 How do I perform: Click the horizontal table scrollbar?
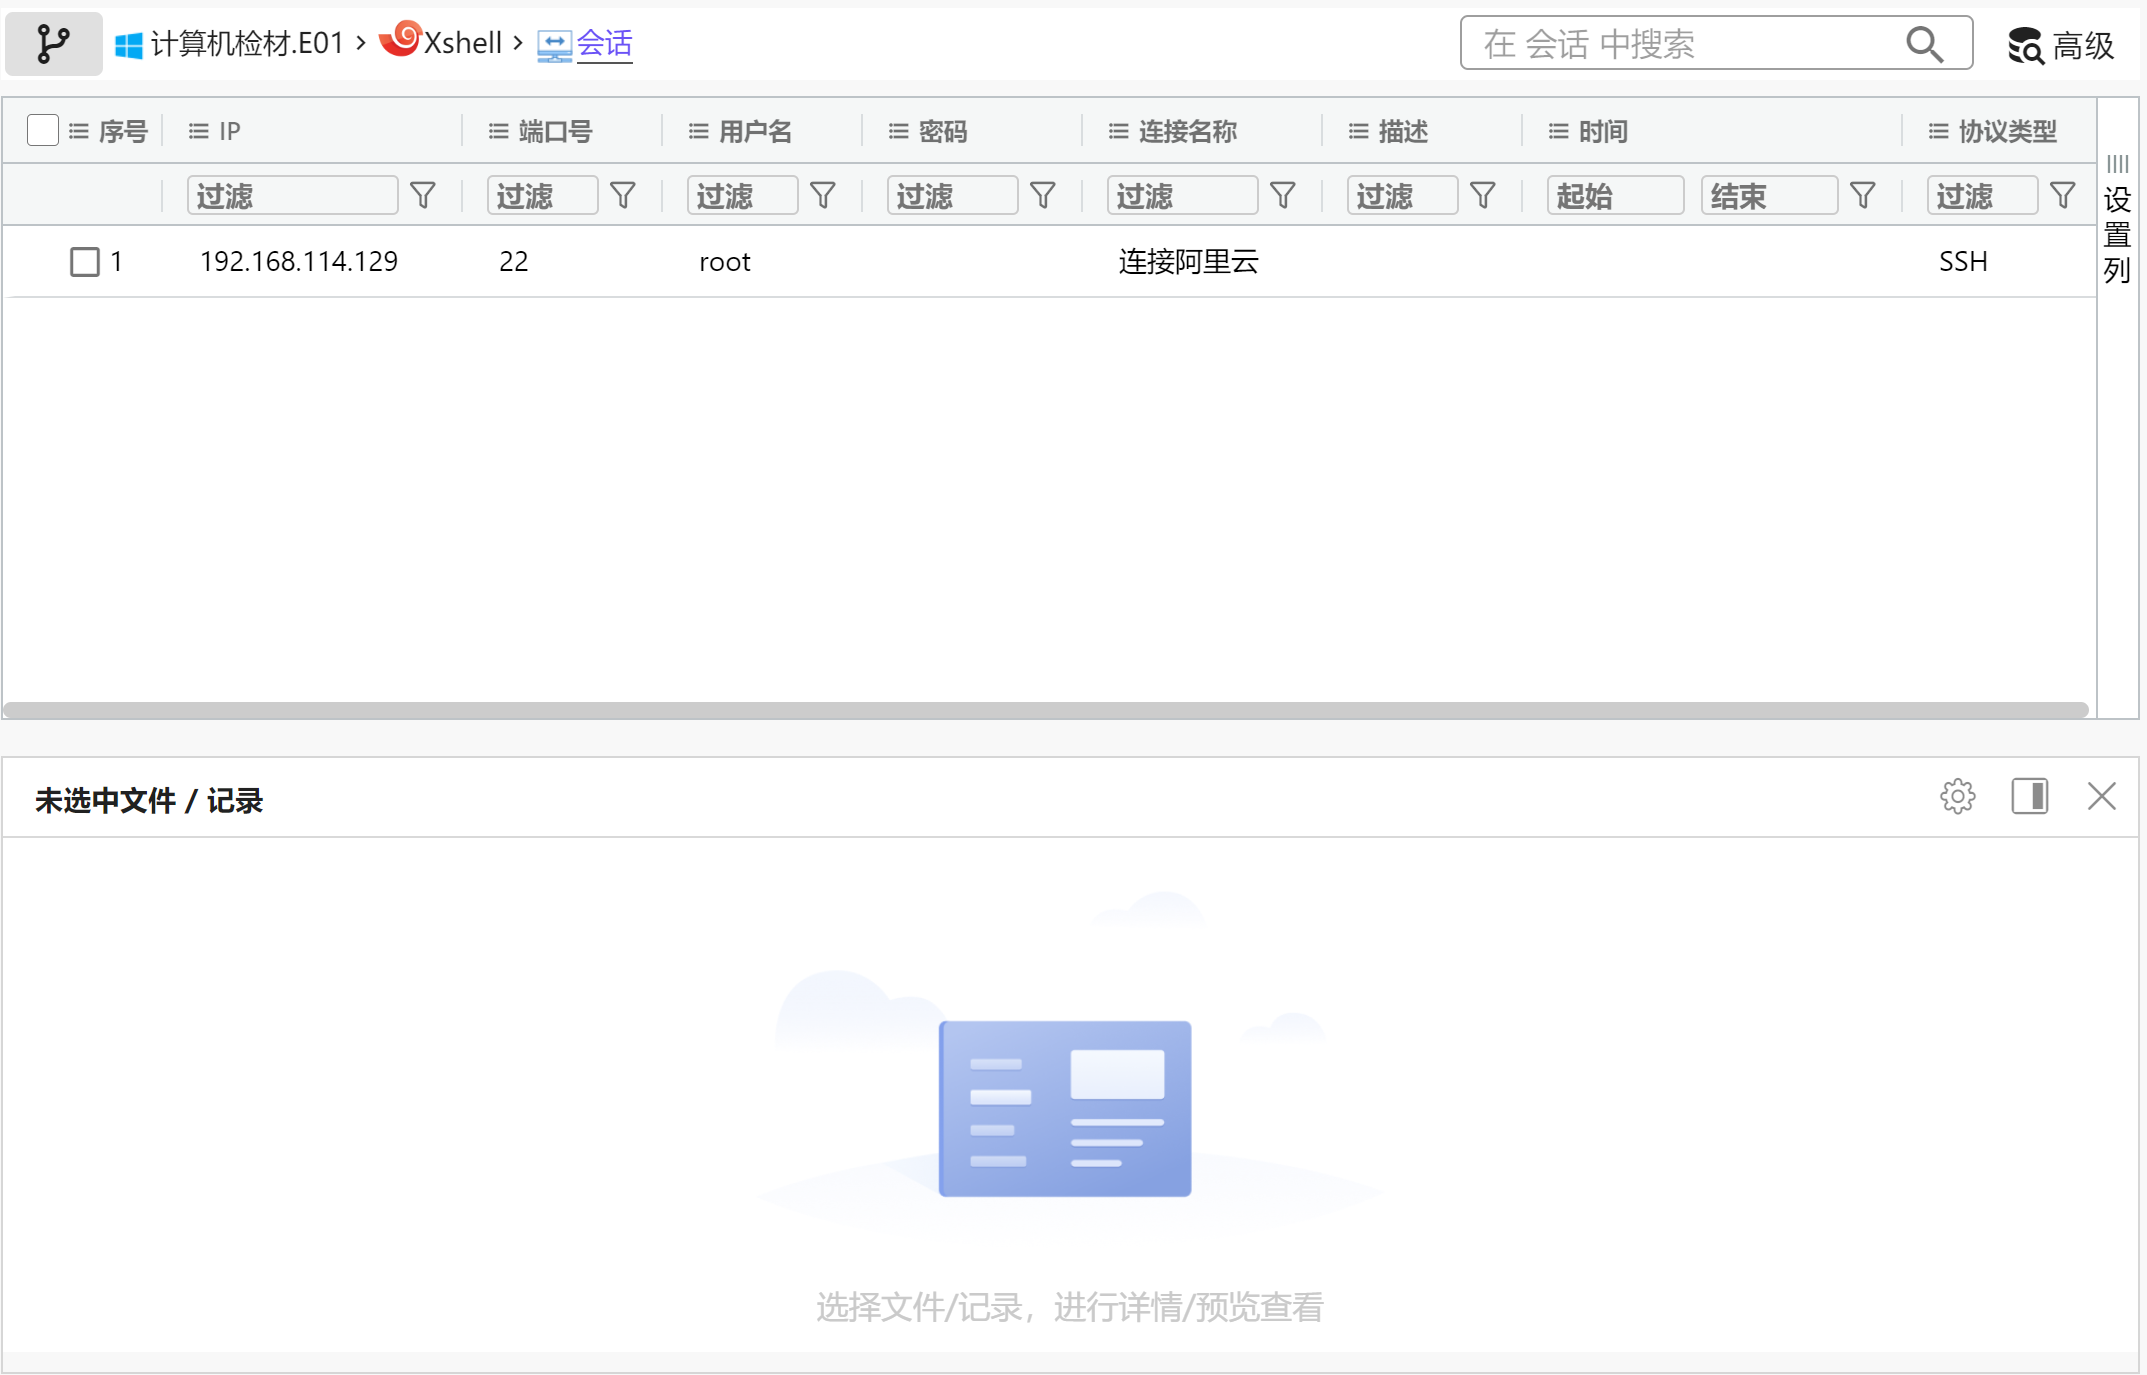(x=1045, y=710)
